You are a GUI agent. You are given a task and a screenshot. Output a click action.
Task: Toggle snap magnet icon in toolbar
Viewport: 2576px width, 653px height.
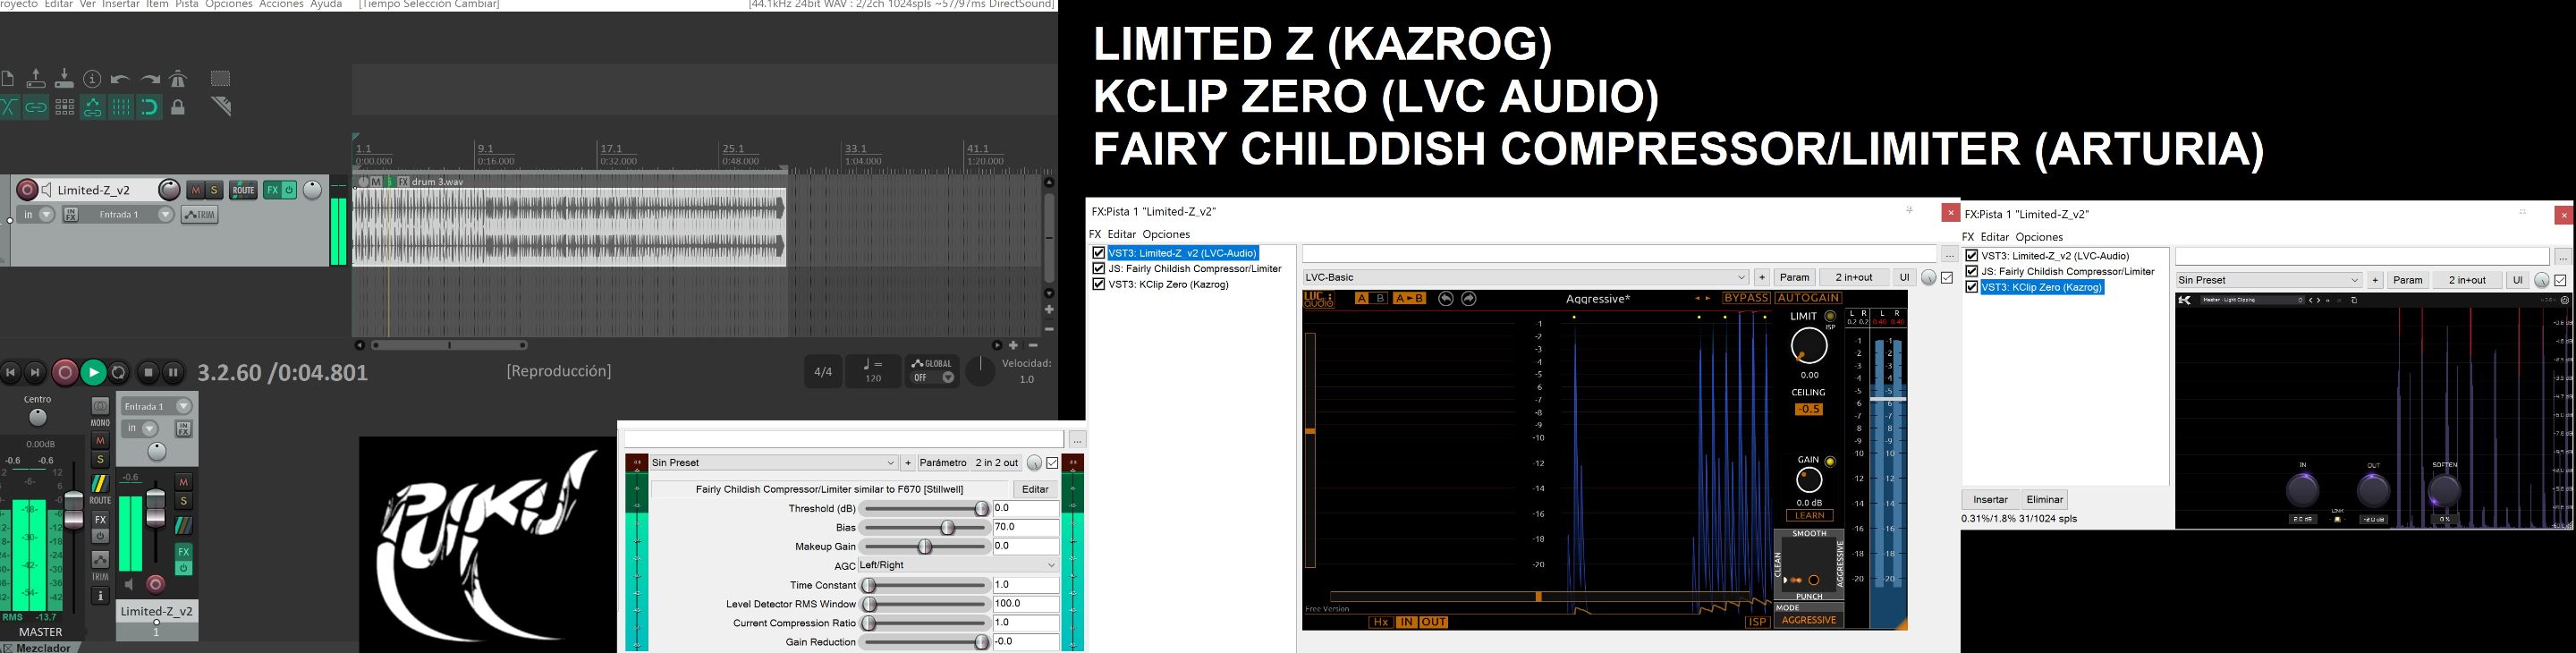150,107
